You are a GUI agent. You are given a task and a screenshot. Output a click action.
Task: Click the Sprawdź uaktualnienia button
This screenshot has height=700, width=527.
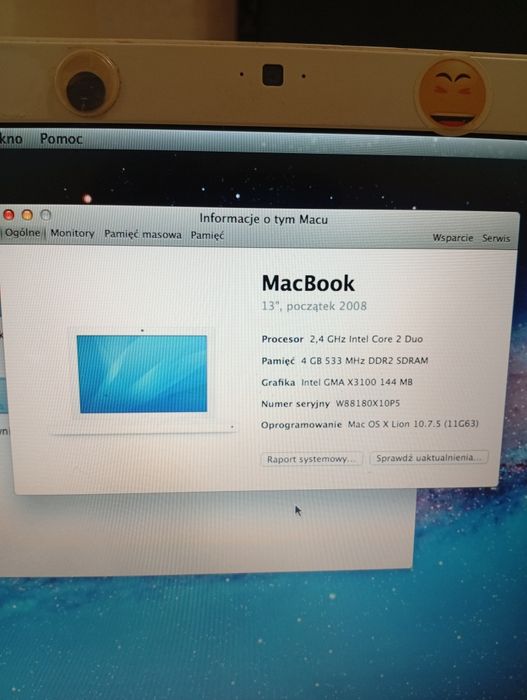click(x=429, y=458)
